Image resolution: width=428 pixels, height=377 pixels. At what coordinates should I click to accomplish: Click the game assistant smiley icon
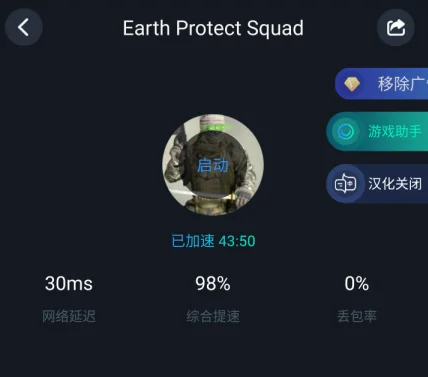(x=346, y=131)
